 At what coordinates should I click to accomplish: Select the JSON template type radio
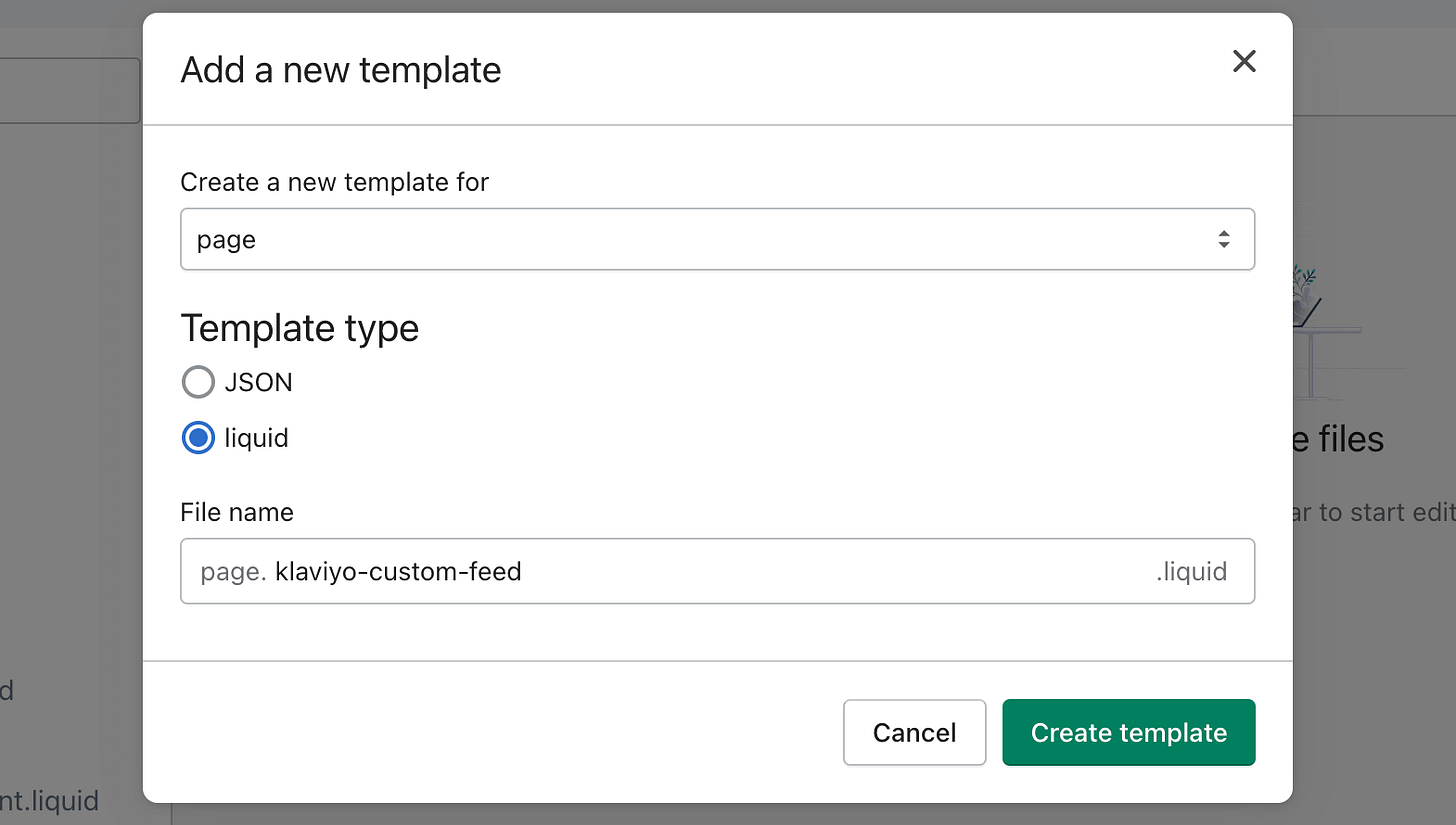(x=198, y=382)
